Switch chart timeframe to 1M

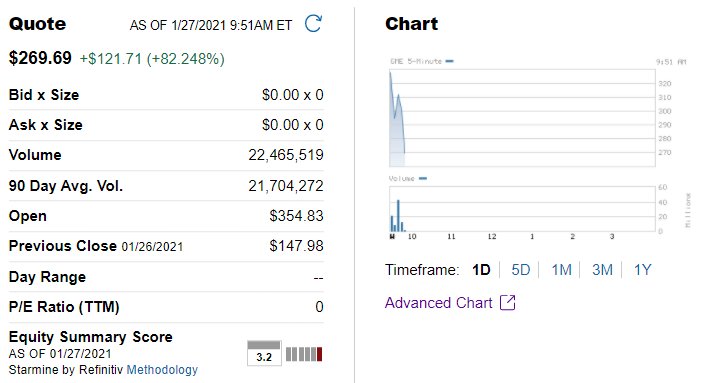[561, 270]
